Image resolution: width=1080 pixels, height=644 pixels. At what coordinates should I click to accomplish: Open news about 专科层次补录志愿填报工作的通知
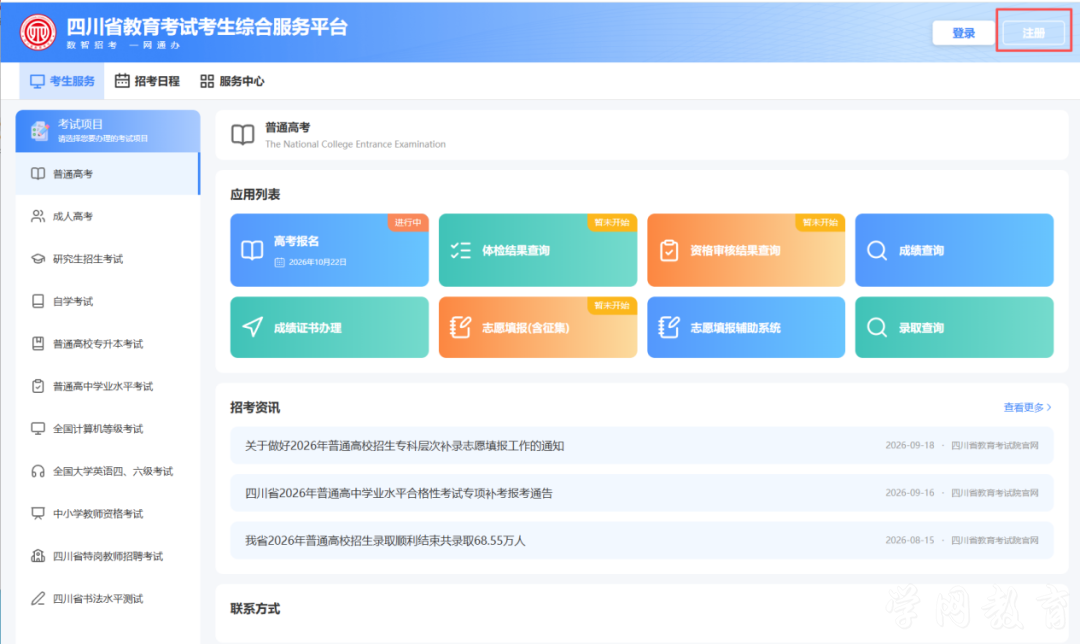(642, 446)
